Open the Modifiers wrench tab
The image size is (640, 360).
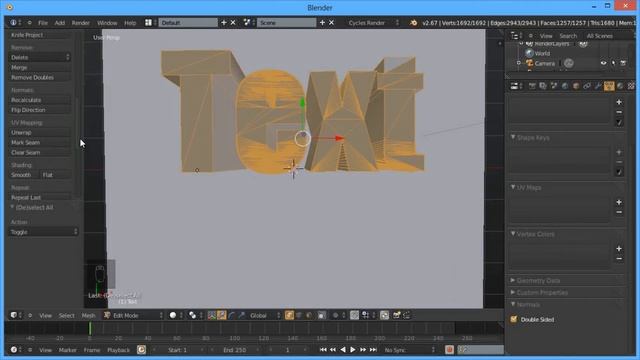tap(598, 86)
